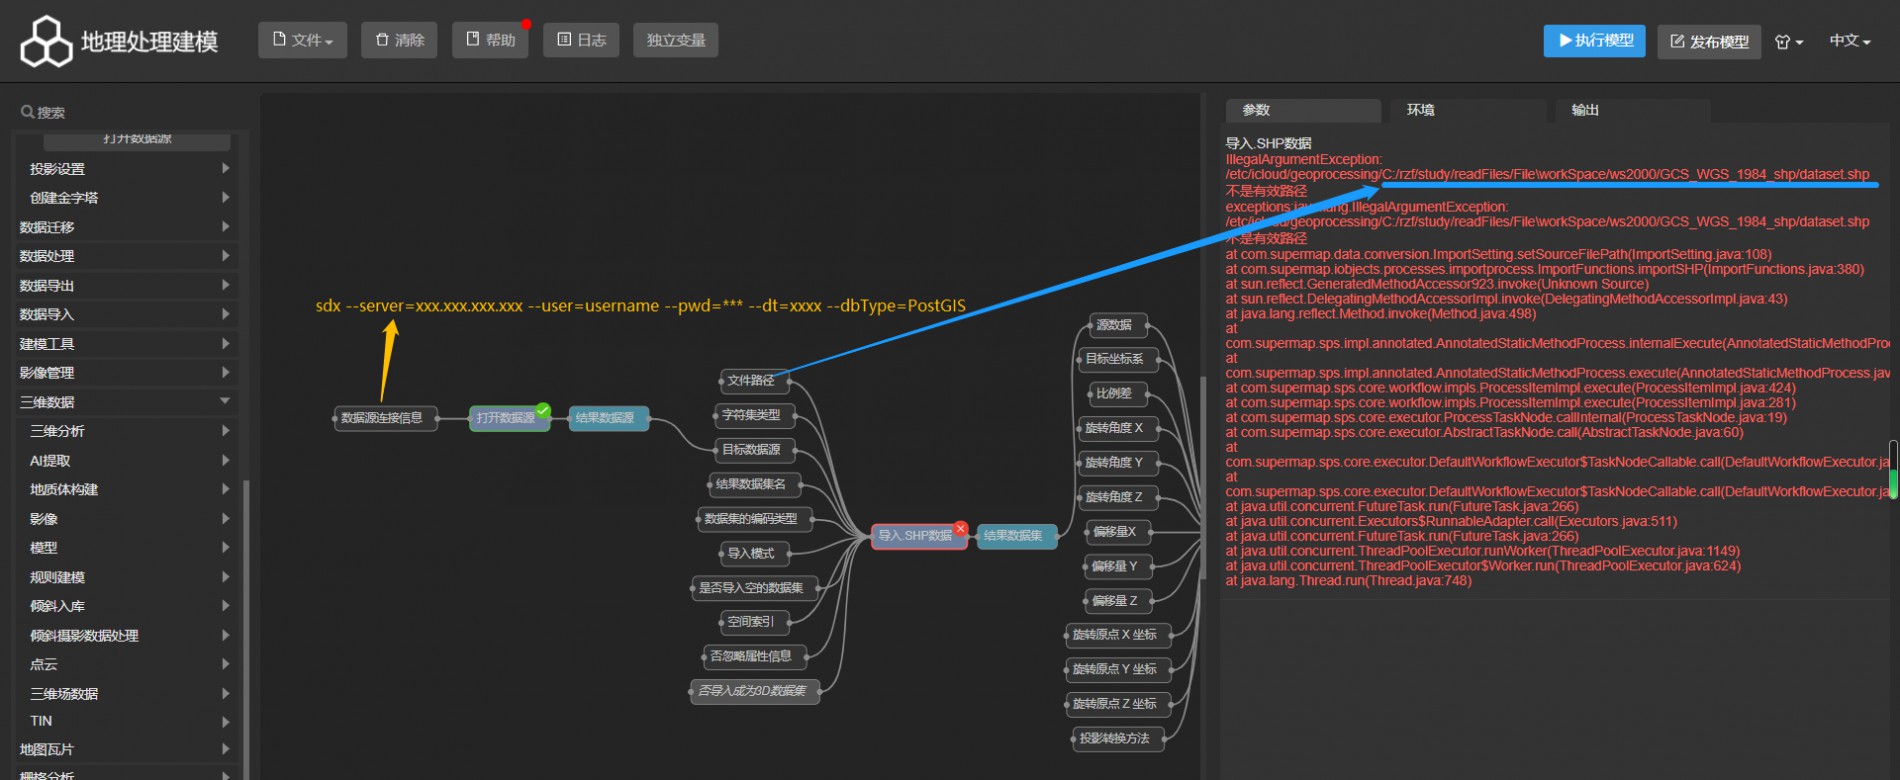Image resolution: width=1900 pixels, height=780 pixels.
Task: Click the green checkmark on 打开数据源 node
Action: [543, 409]
